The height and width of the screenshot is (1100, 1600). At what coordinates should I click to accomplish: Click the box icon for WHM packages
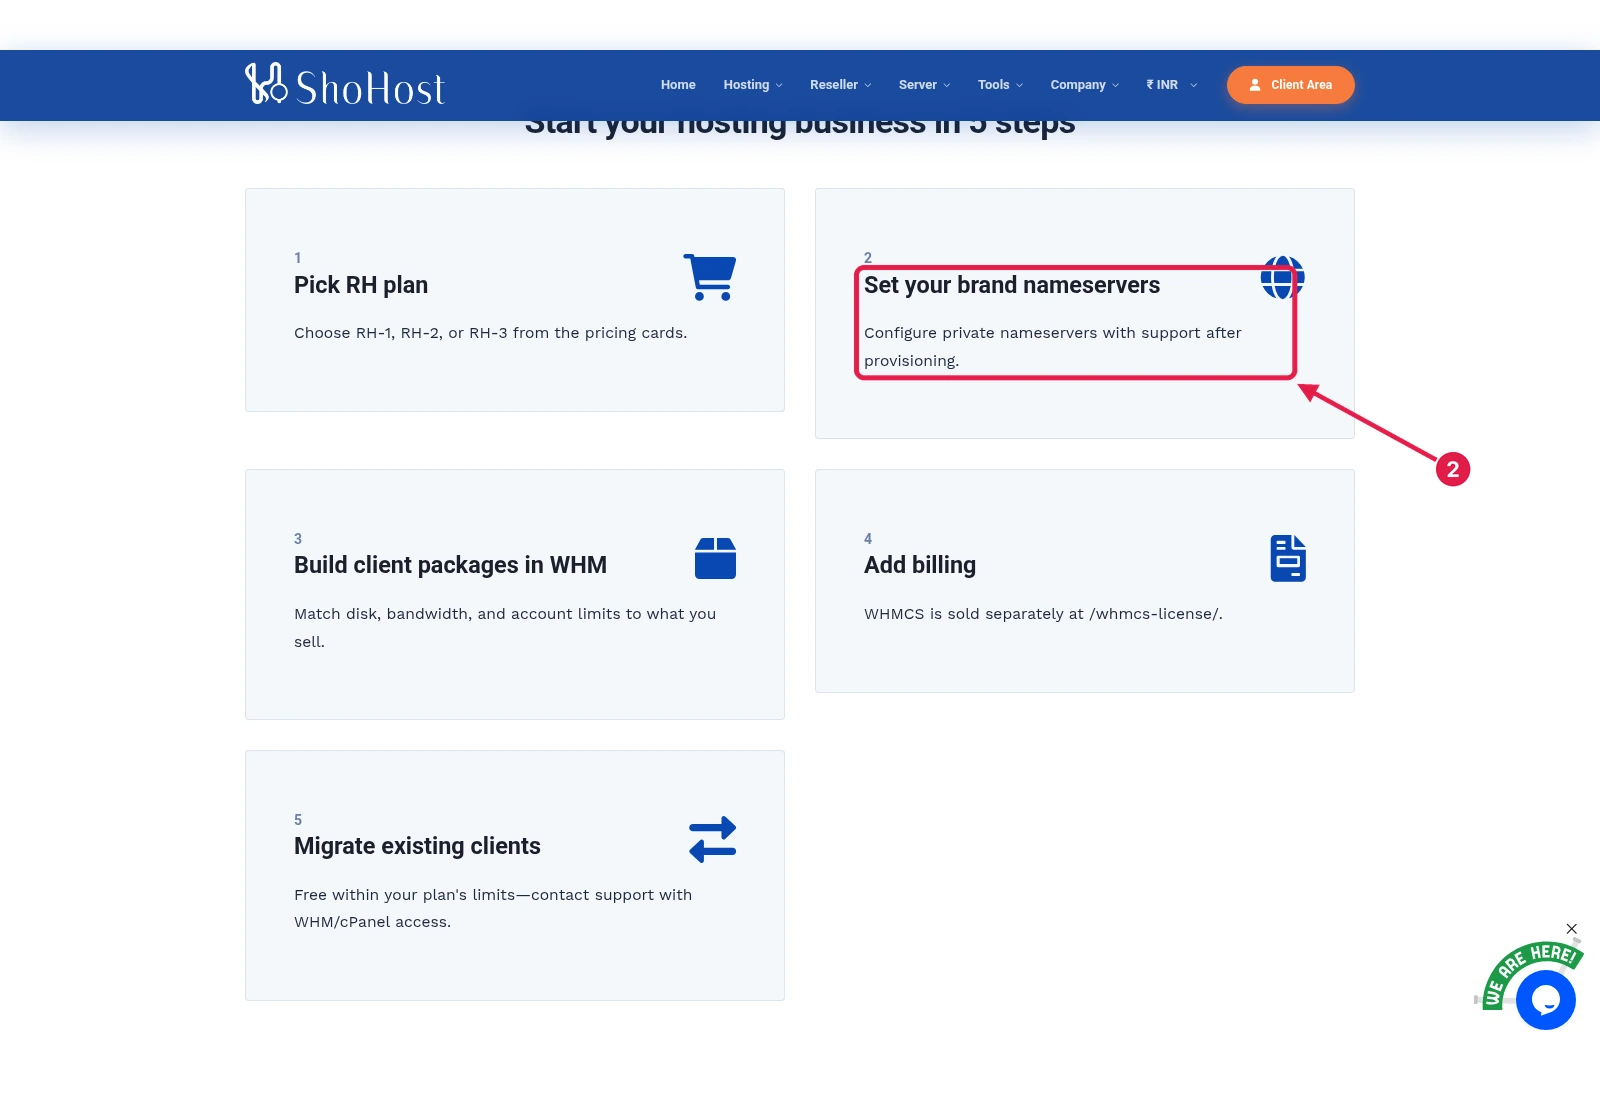coord(715,558)
